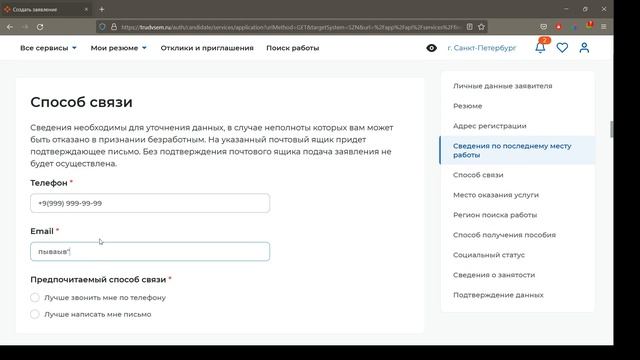Select Лучше звонить мне по телефону

(98, 298)
